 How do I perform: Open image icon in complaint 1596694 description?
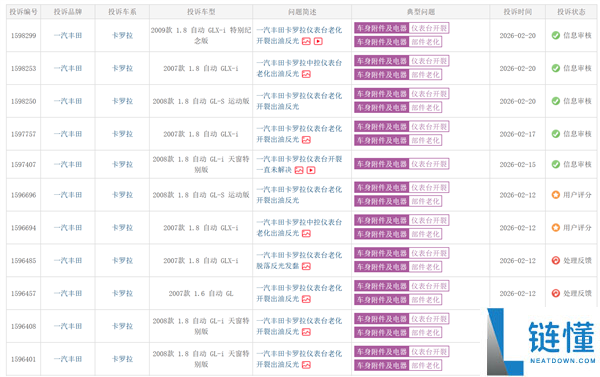point(307,233)
